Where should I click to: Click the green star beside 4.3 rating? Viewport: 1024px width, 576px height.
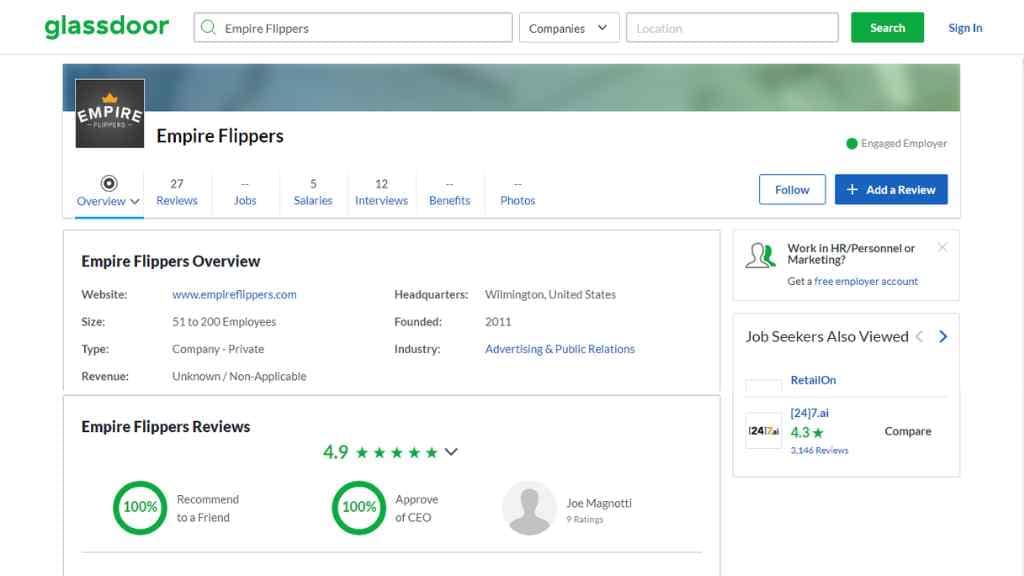tap(818, 431)
